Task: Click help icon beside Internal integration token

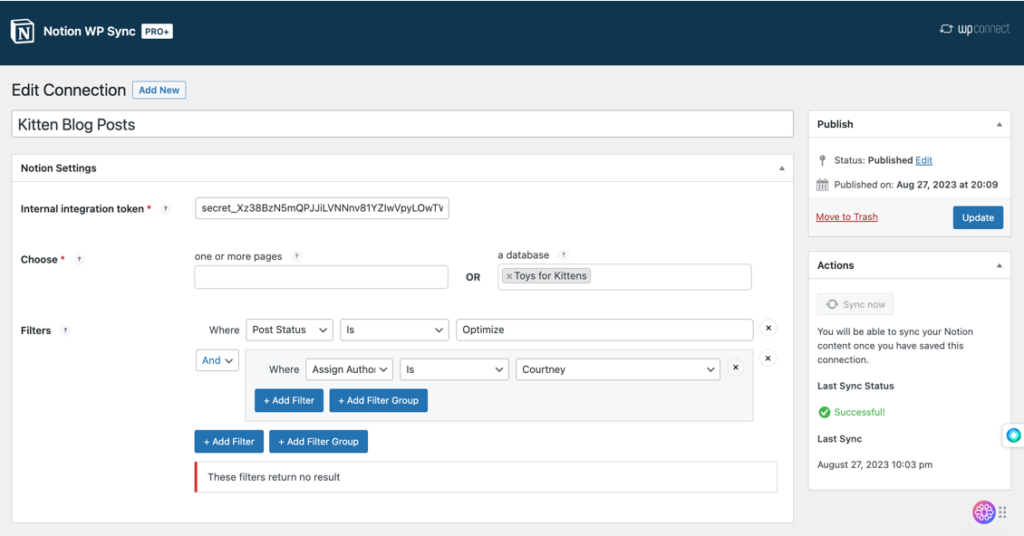Action: click(x=165, y=209)
